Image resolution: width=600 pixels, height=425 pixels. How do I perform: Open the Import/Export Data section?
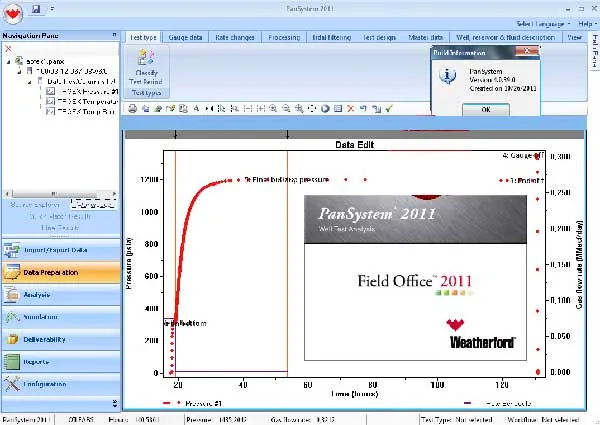tap(61, 250)
